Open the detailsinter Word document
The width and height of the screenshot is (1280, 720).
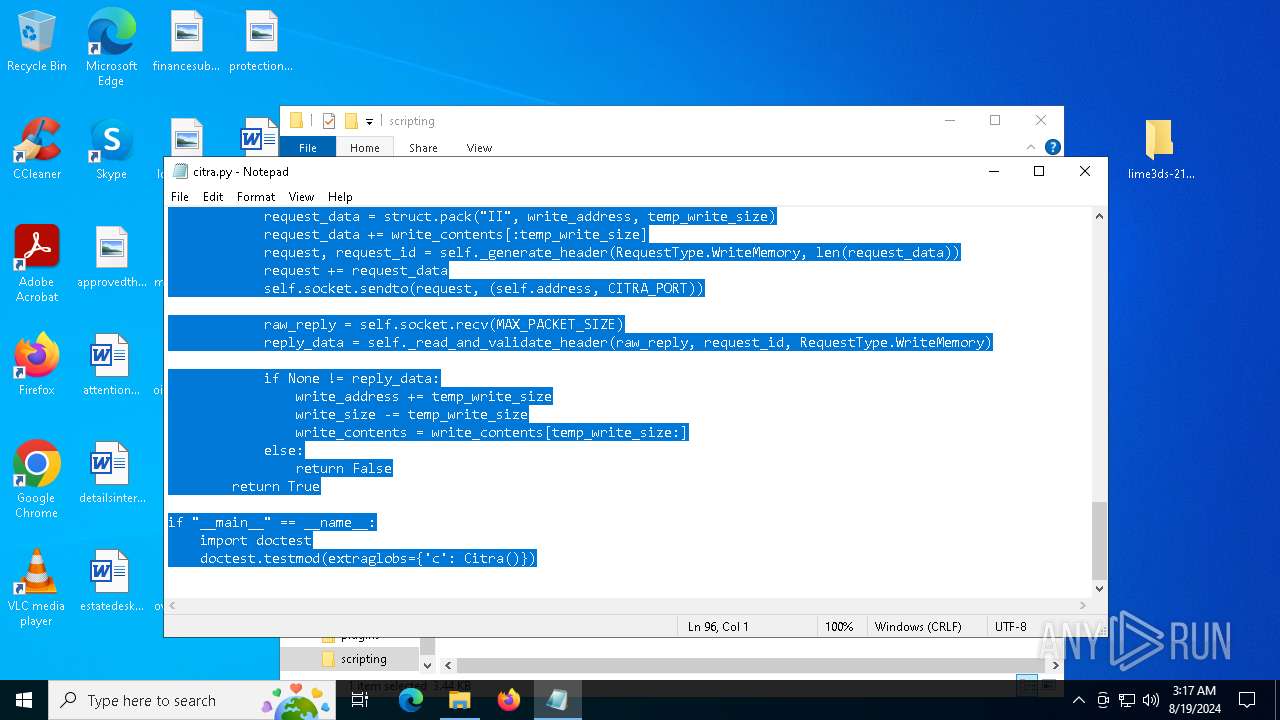tap(111, 473)
